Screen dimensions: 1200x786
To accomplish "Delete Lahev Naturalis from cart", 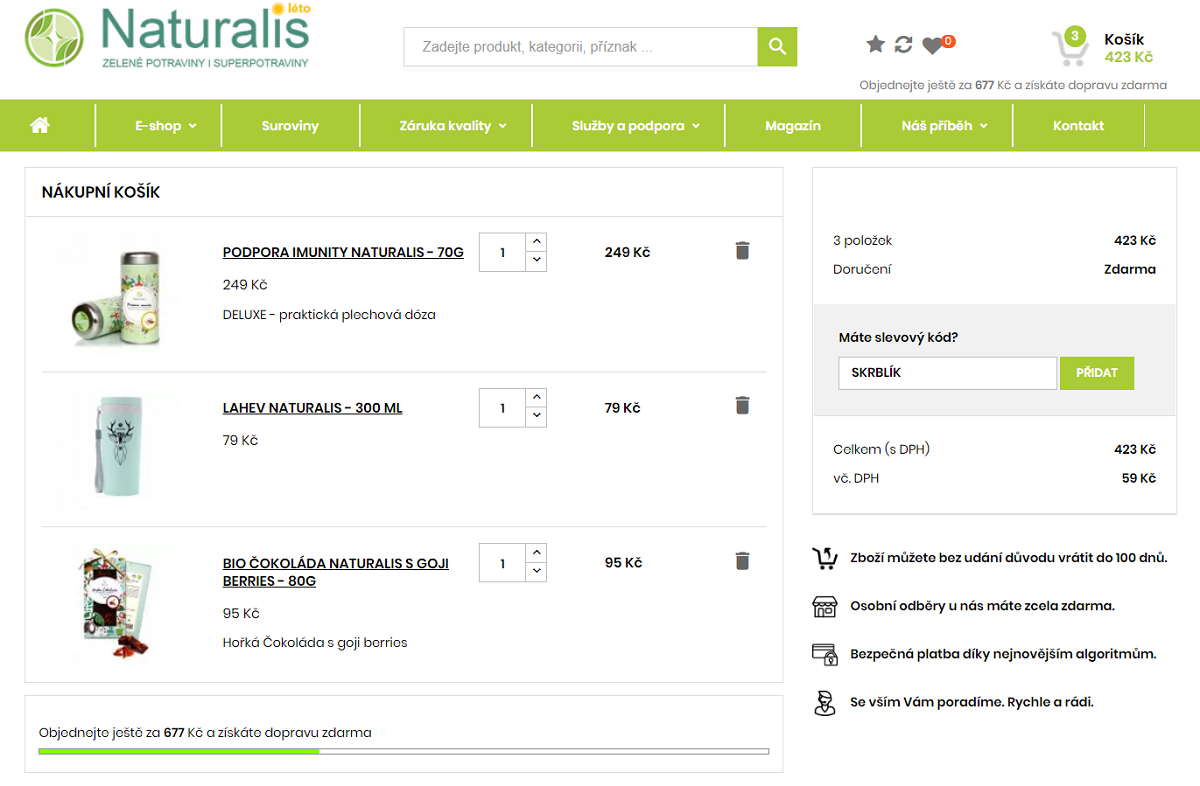I will click(x=742, y=405).
